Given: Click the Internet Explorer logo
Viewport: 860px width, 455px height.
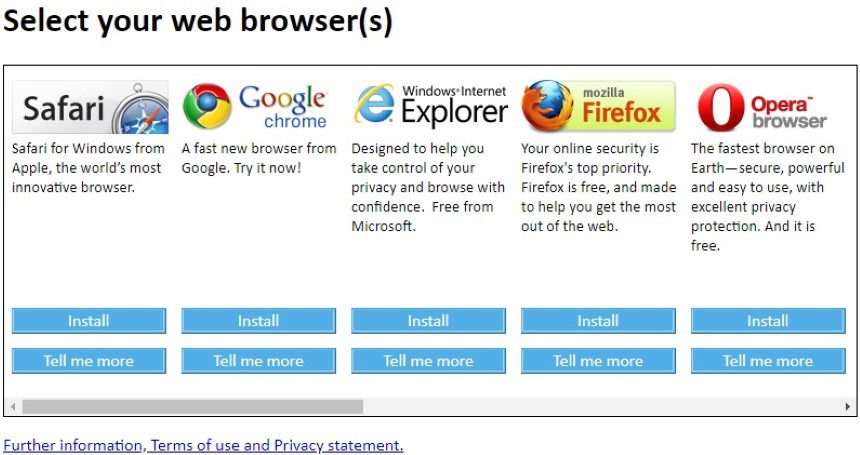Looking at the screenshot, I should (431, 106).
